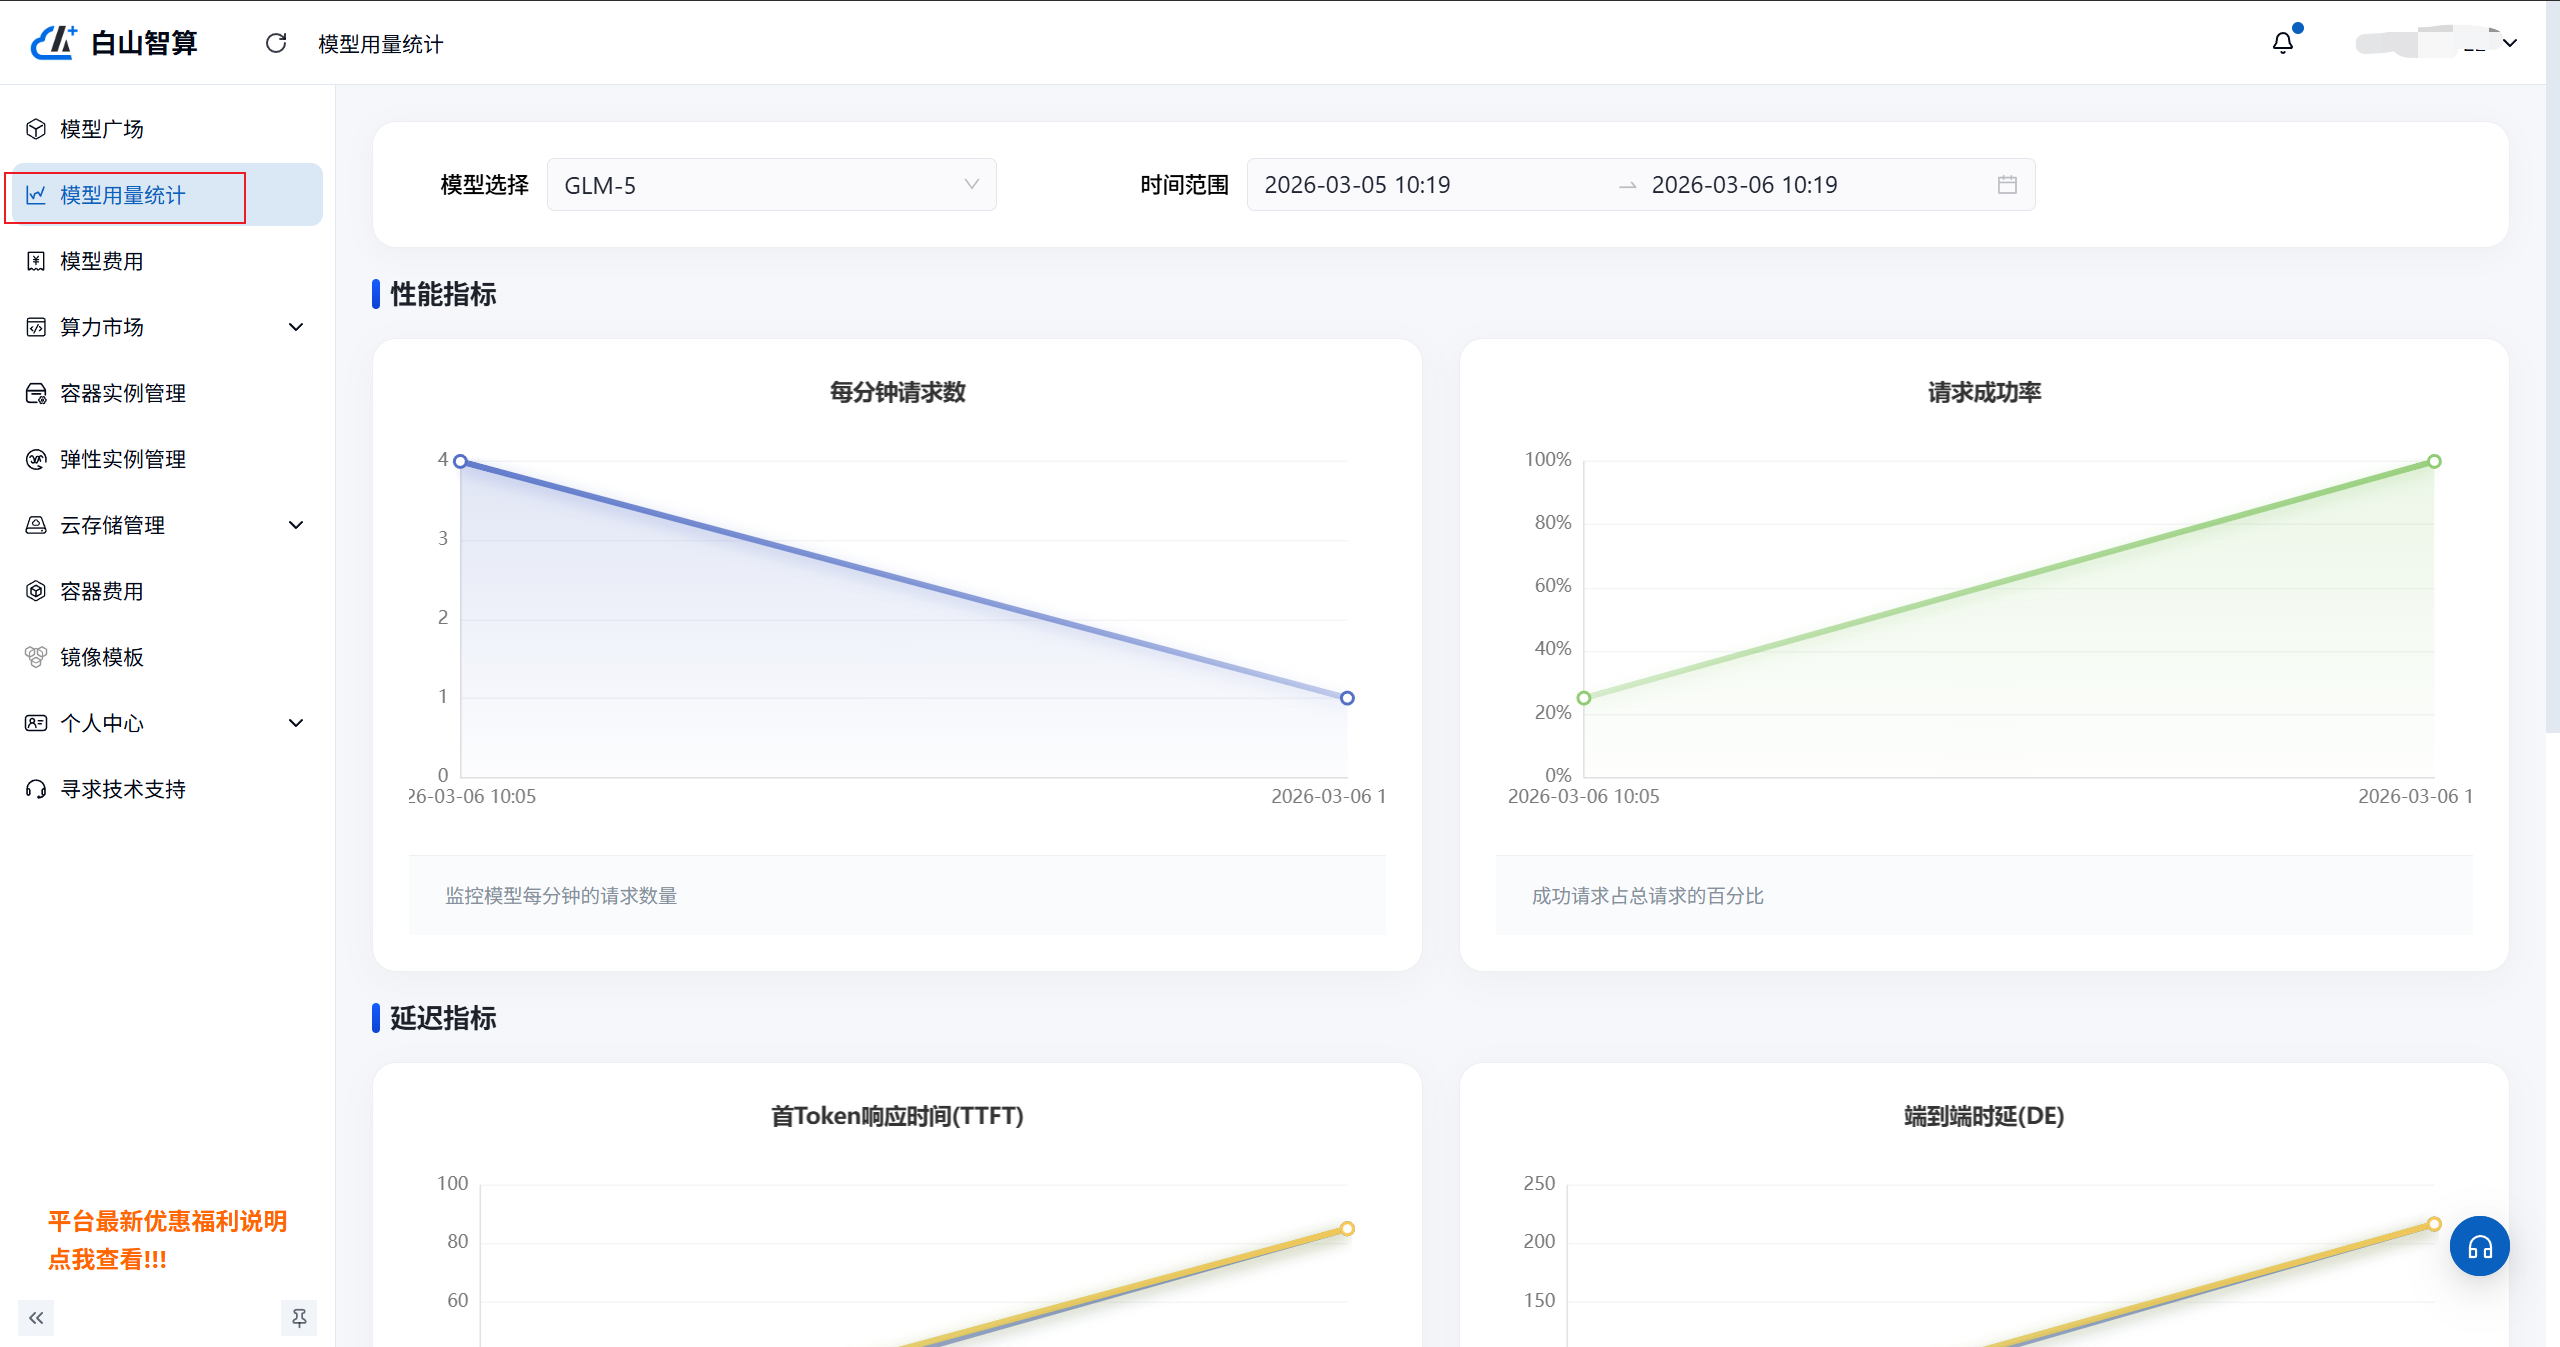Click the 容器费用 sidebar icon
2560x1347 pixels.
36,591
